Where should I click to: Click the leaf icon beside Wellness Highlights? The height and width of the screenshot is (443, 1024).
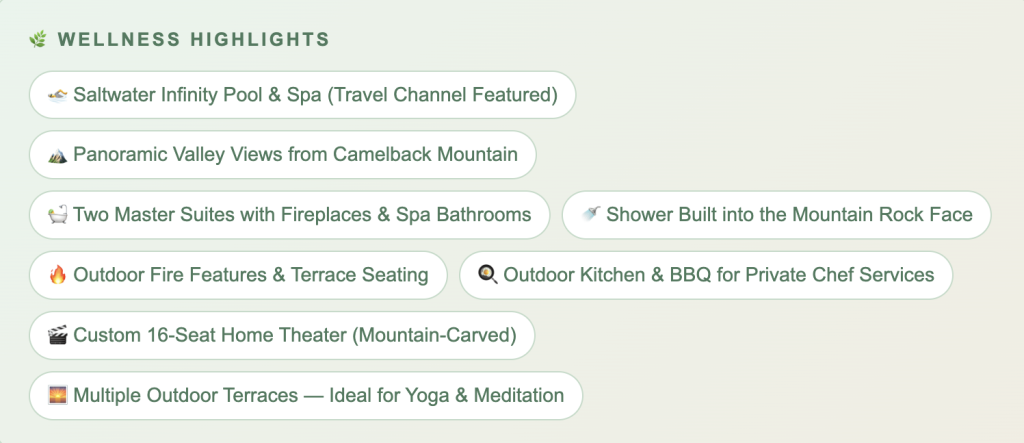coord(38,40)
